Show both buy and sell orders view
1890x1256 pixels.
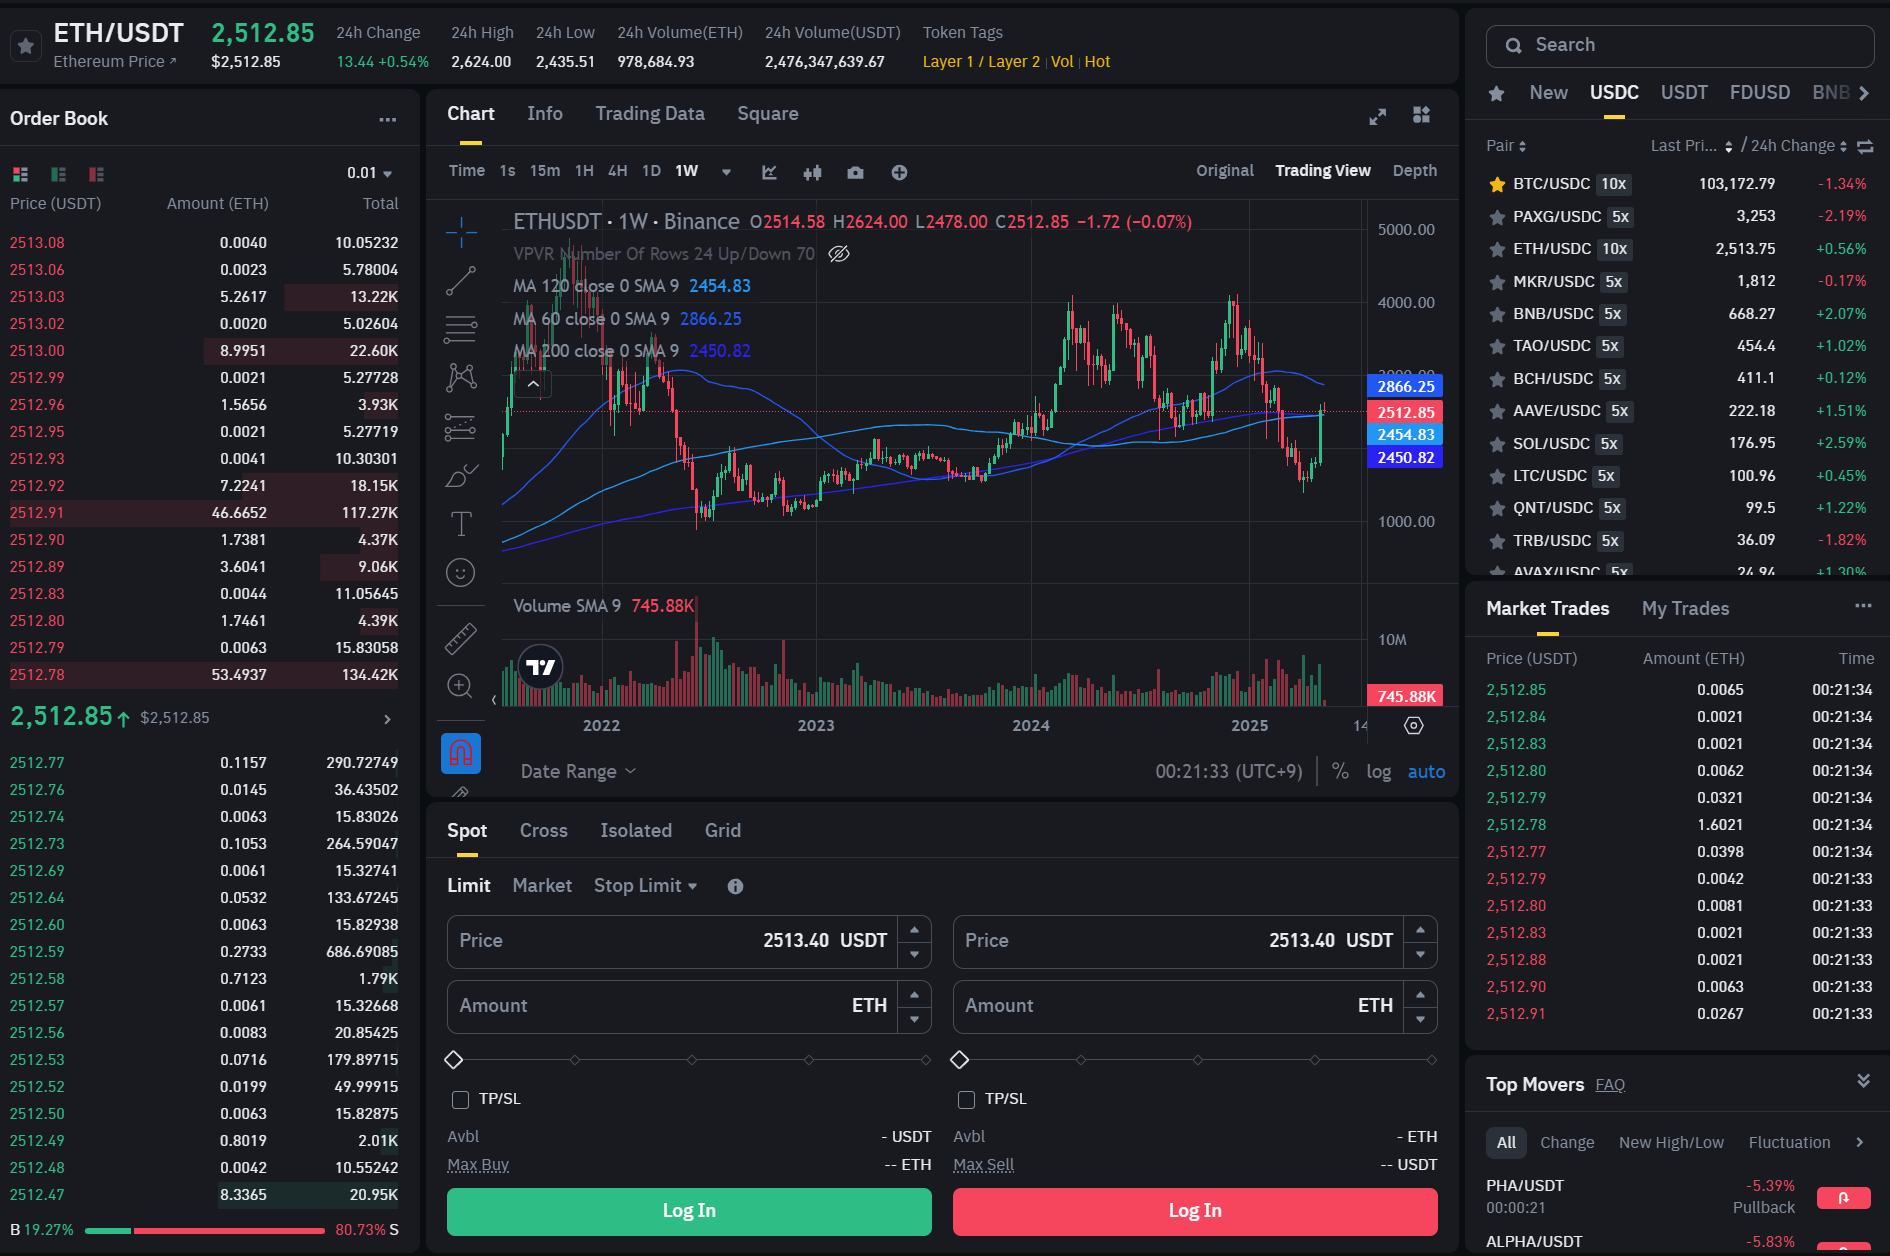(x=20, y=174)
